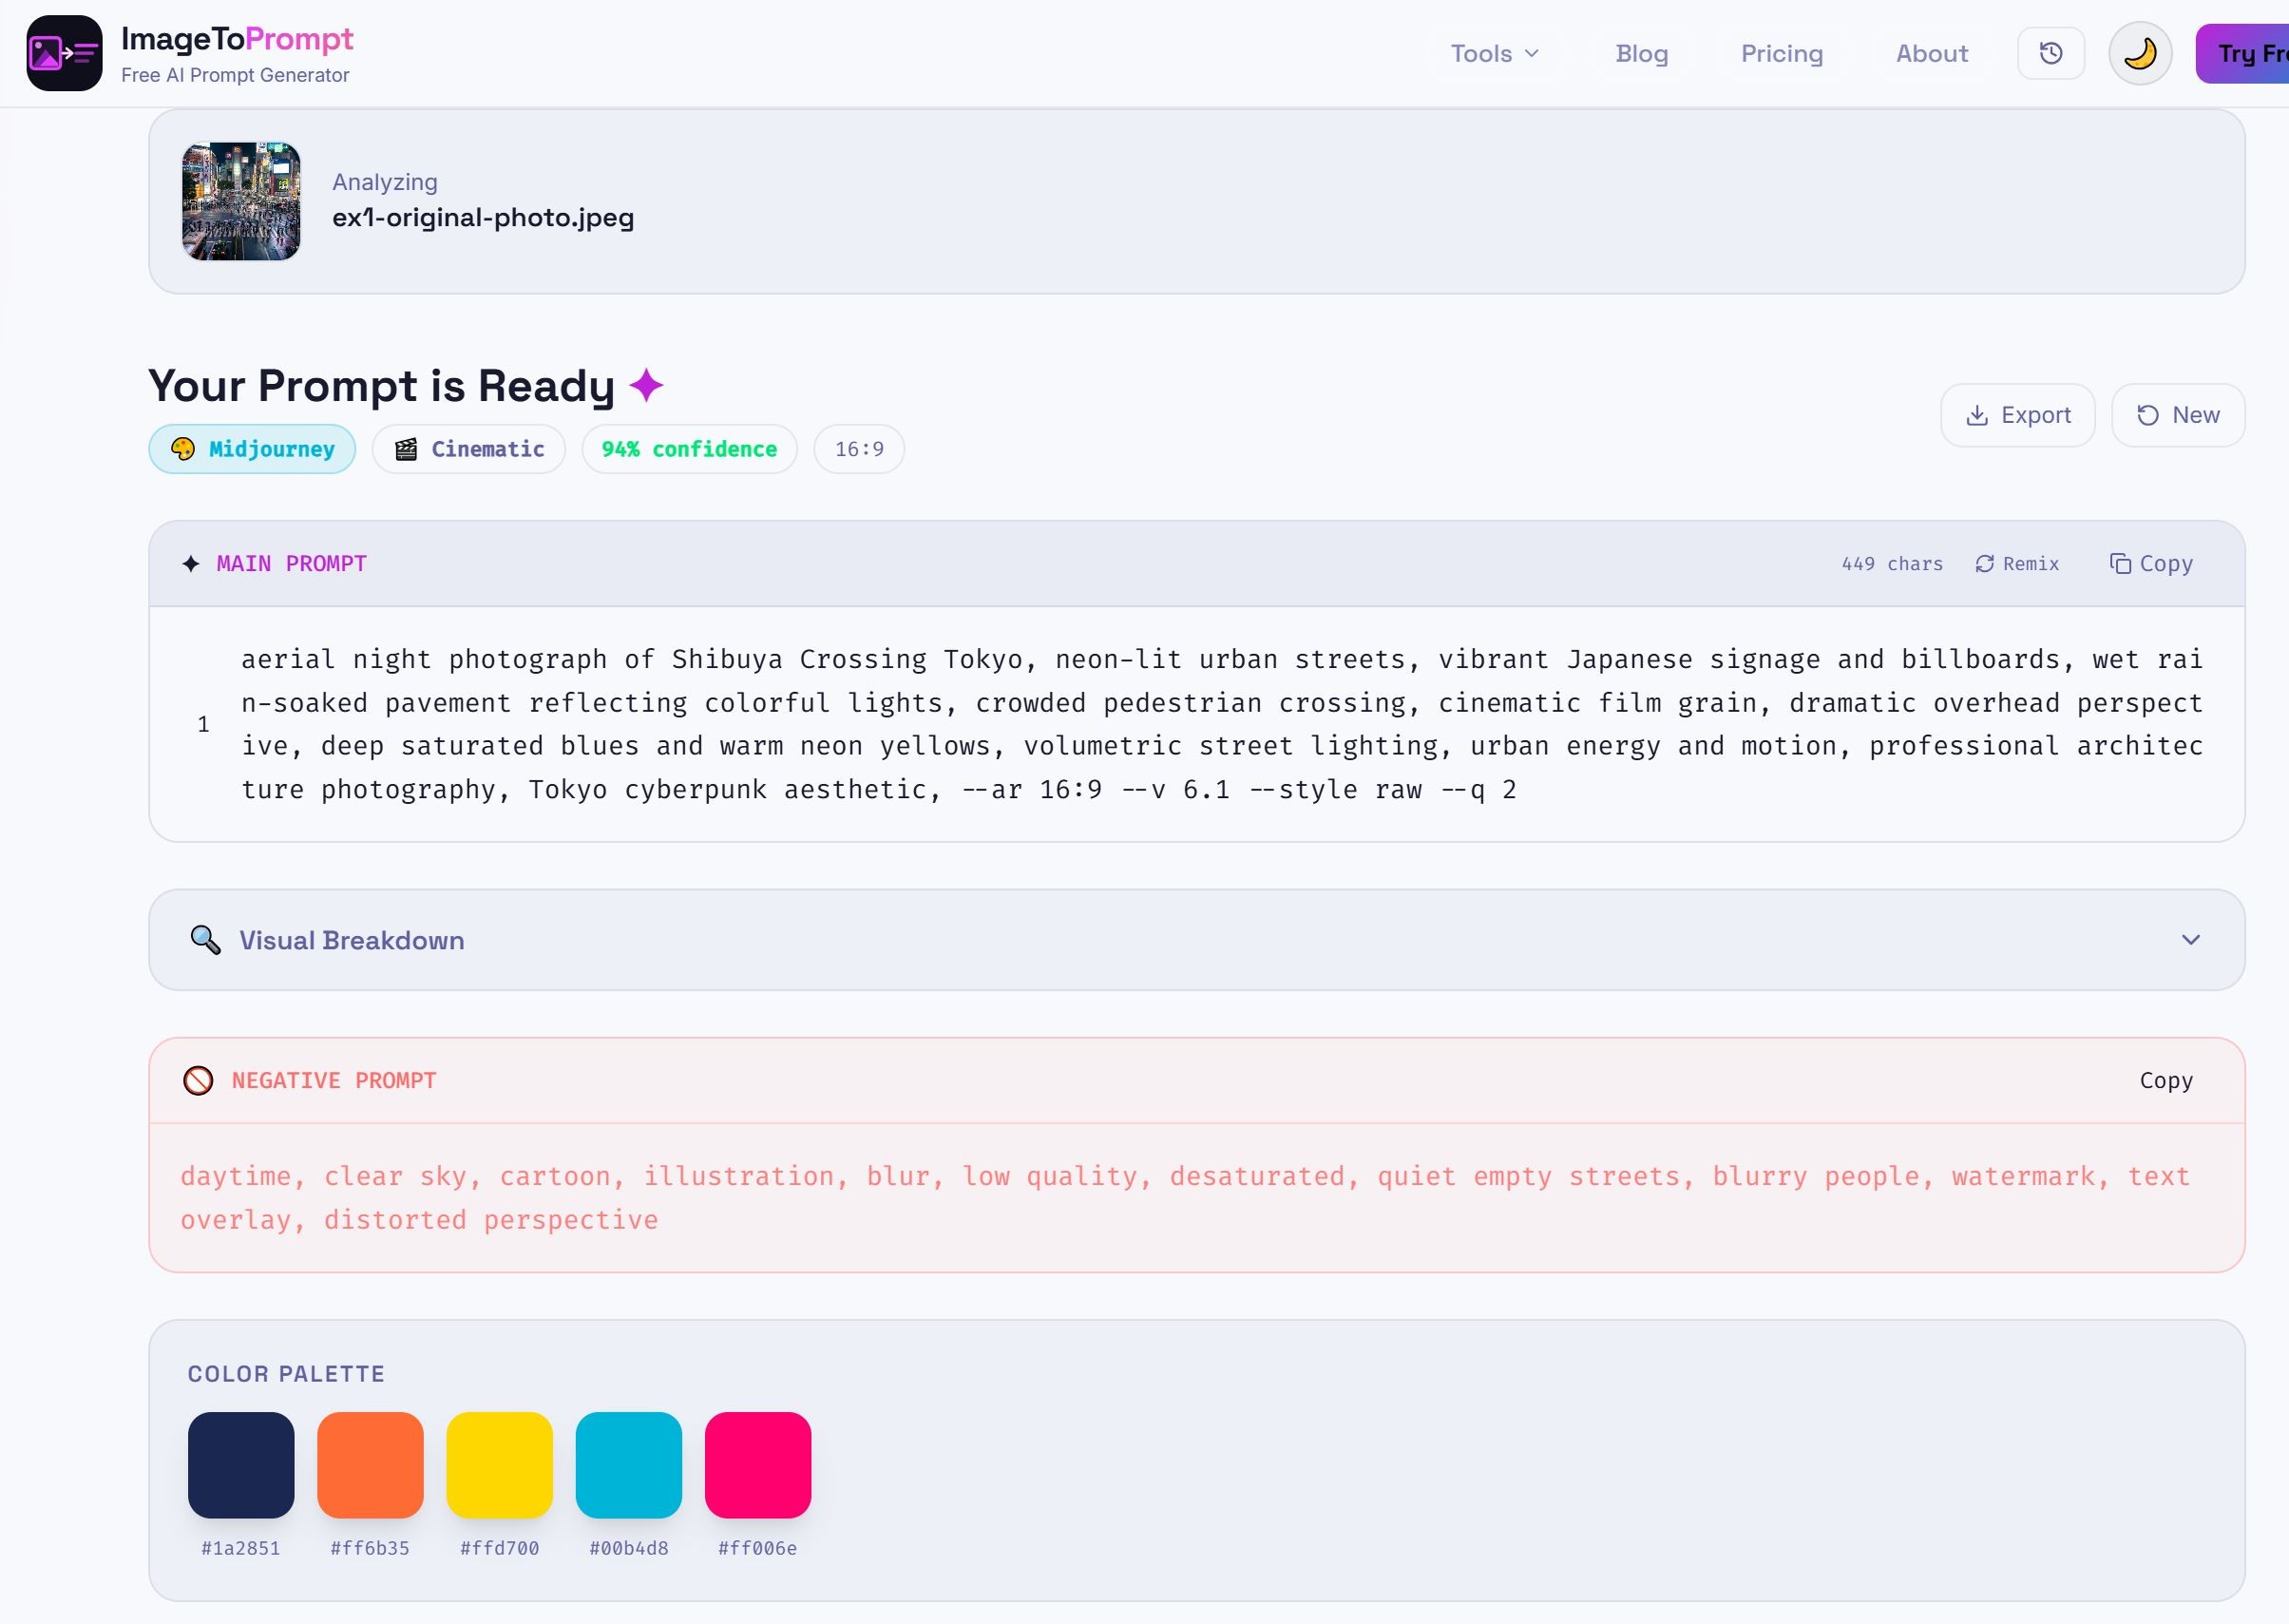Select the Midjourney style badge
The image size is (2289, 1624).
[x=252, y=449]
